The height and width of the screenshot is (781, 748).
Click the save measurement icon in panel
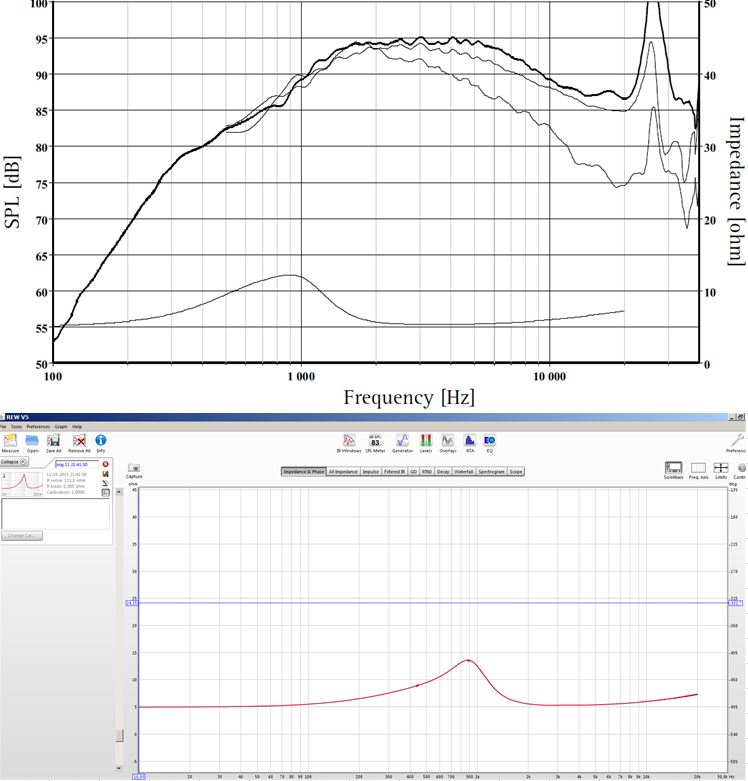(x=106, y=474)
